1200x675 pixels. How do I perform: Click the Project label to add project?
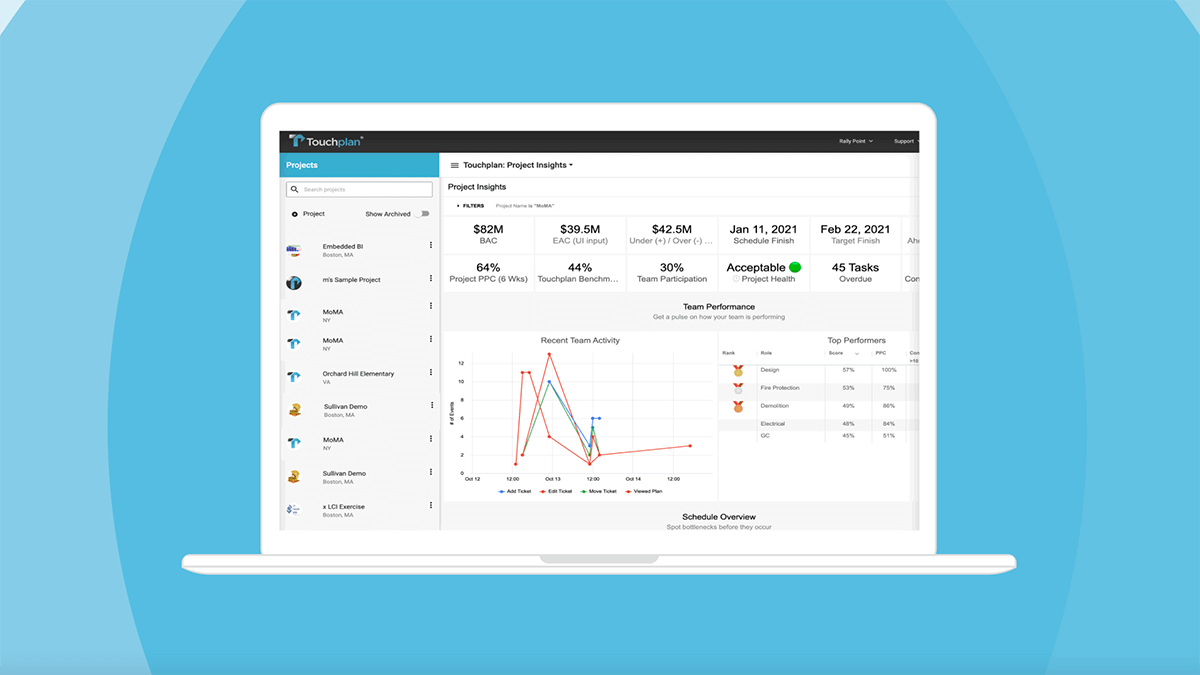(x=314, y=214)
